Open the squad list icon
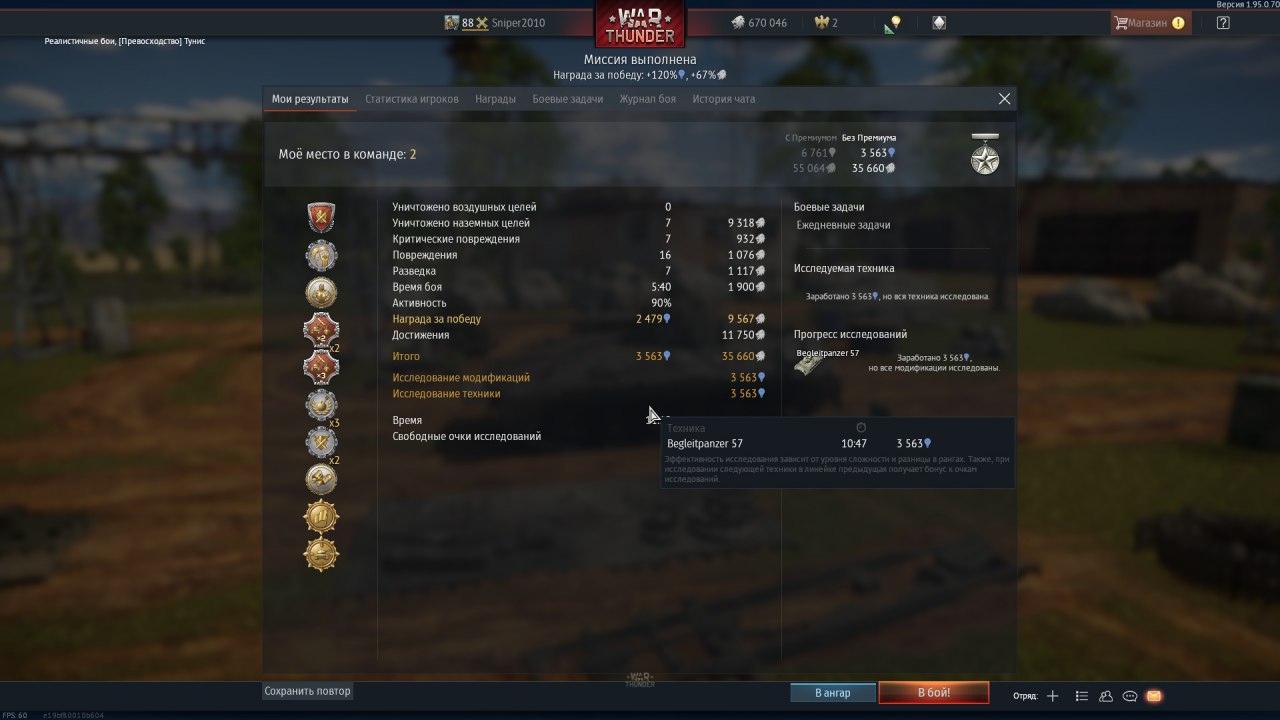The width and height of the screenshot is (1280, 720). click(1081, 696)
